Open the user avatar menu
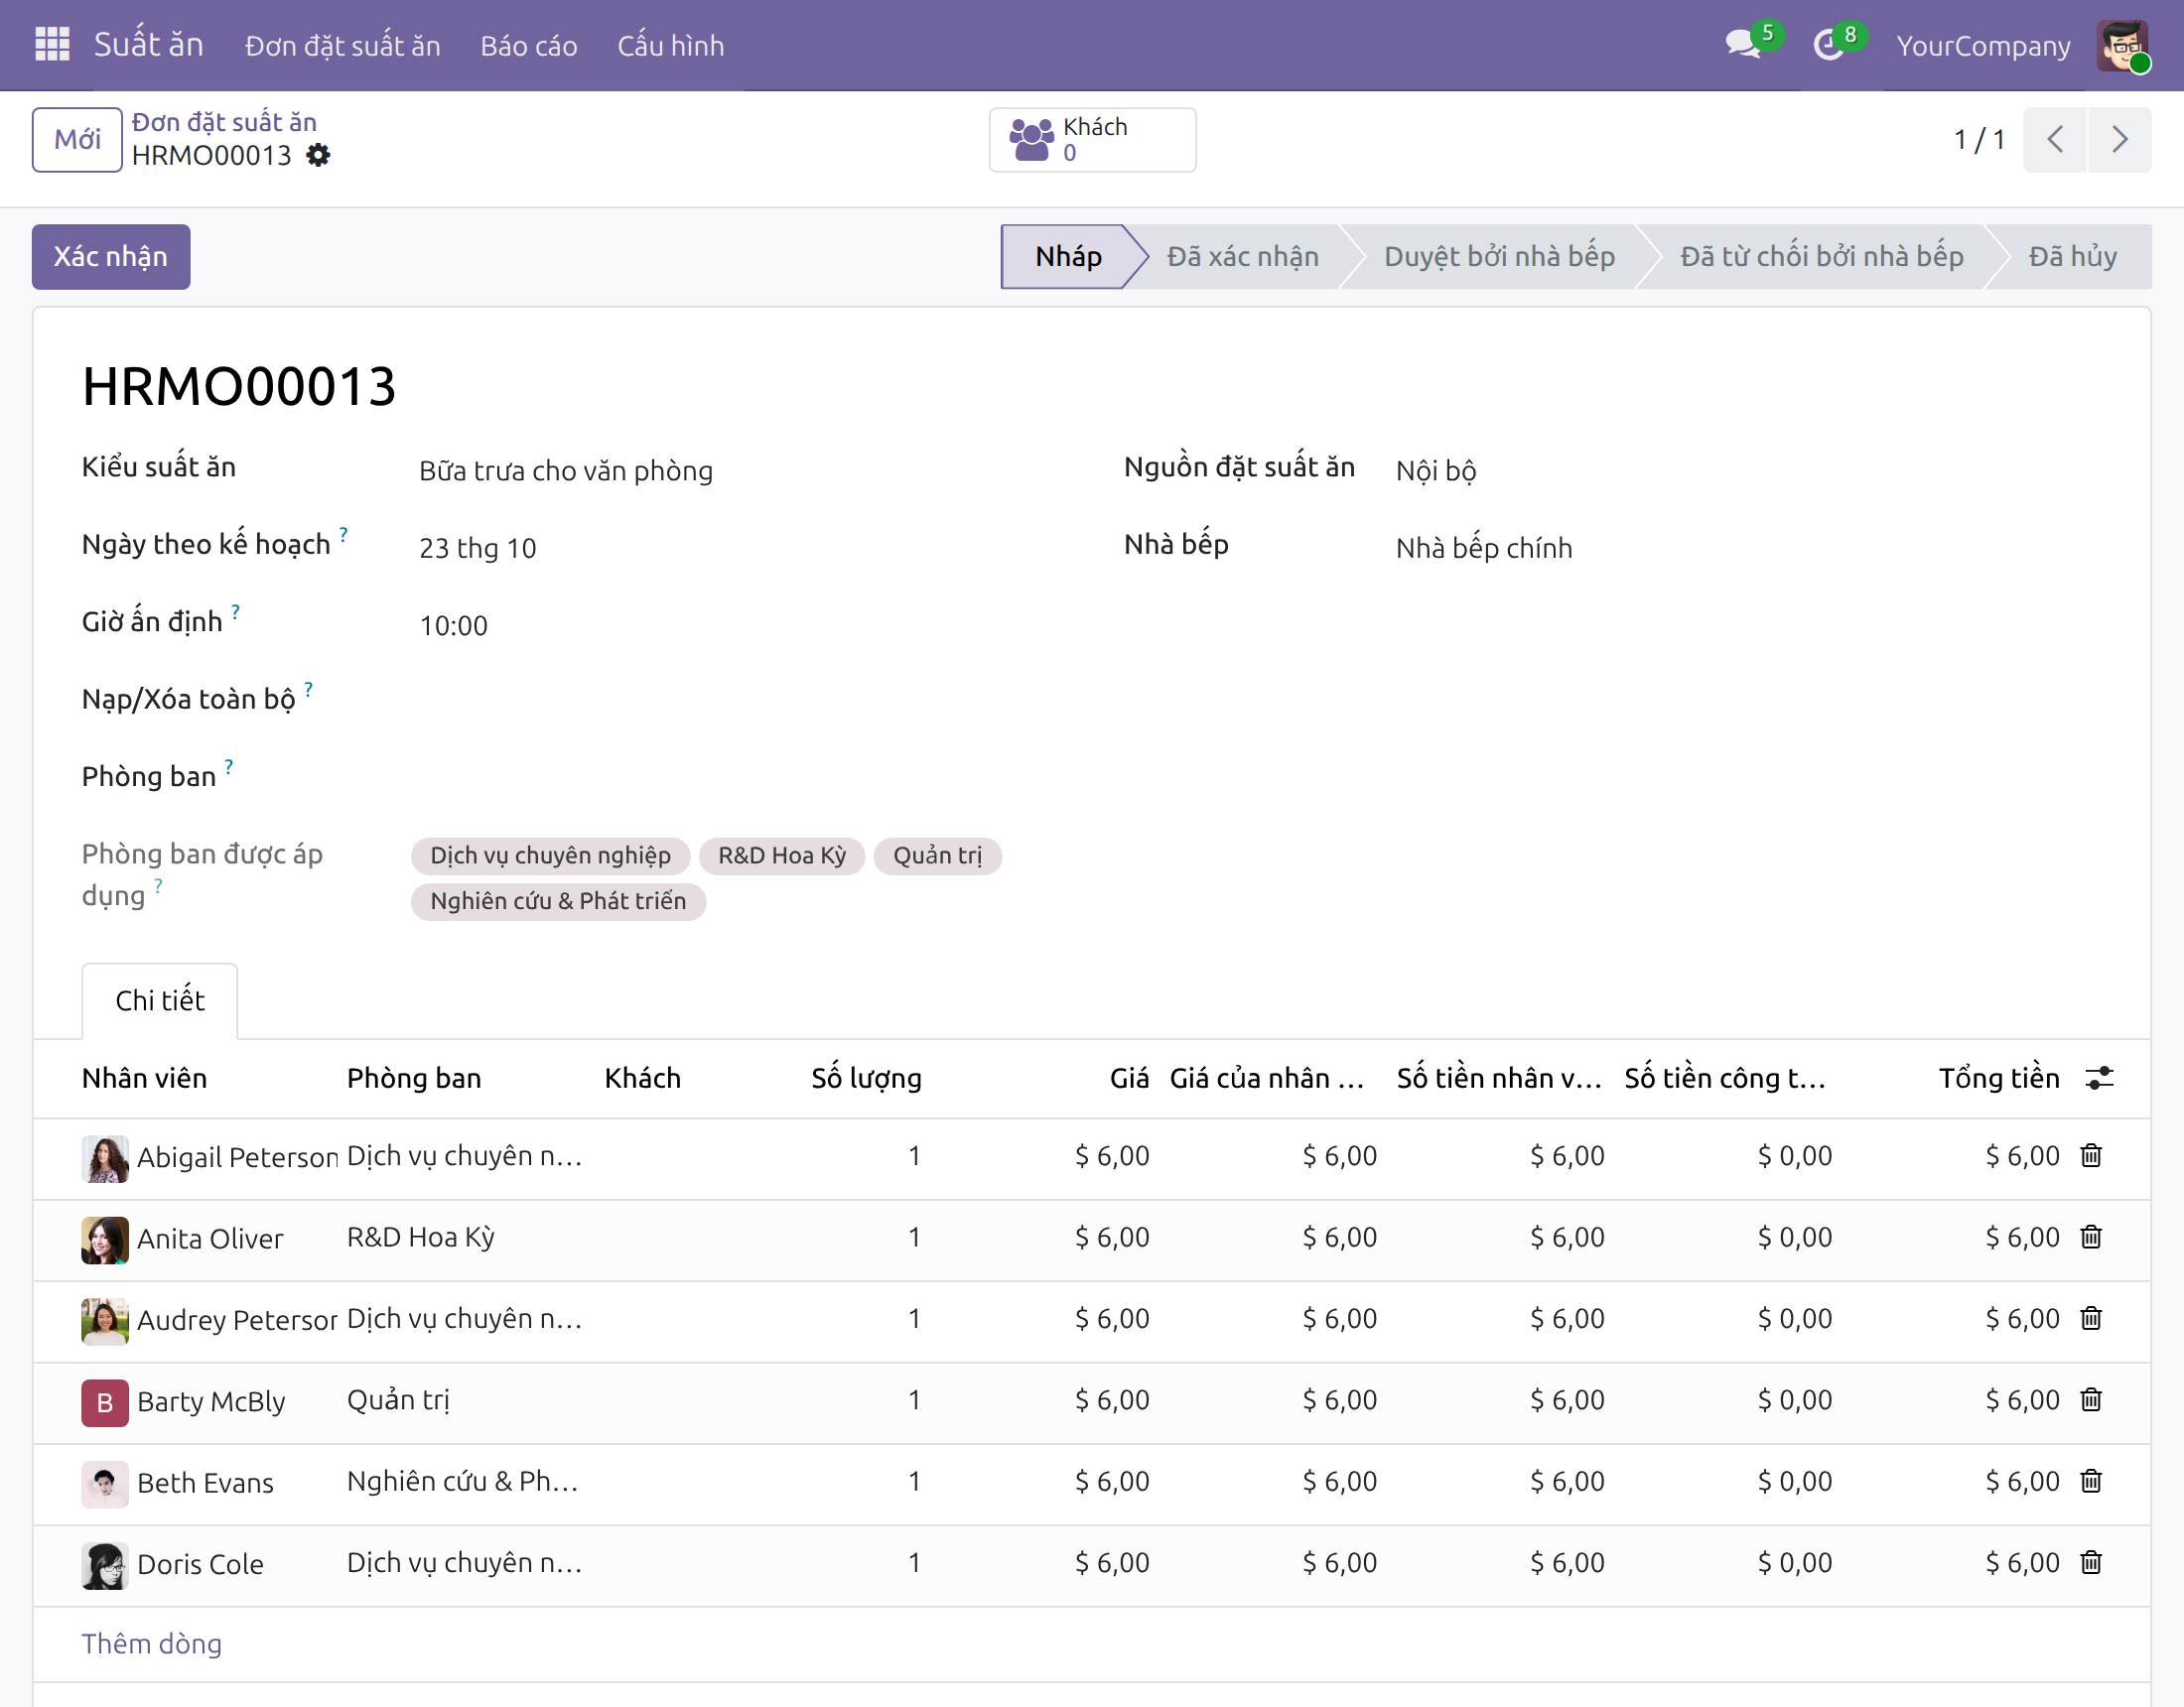Viewport: 2184px width, 1707px height. [x=2122, y=46]
